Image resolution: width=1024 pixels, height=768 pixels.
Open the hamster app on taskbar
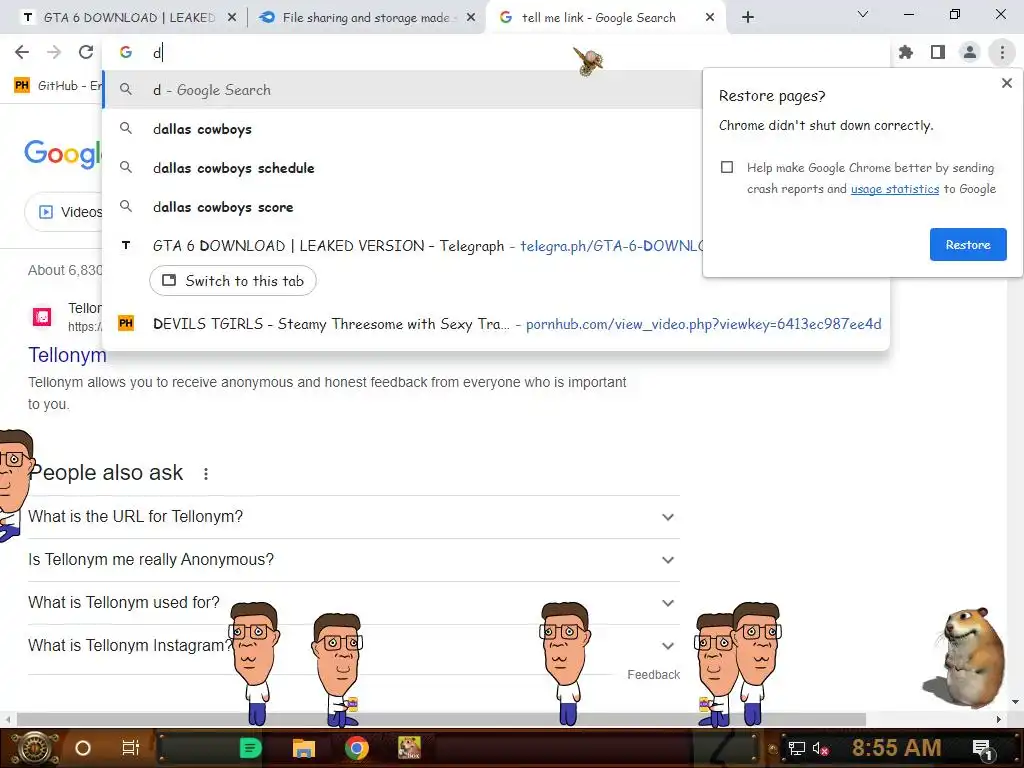tap(409, 748)
